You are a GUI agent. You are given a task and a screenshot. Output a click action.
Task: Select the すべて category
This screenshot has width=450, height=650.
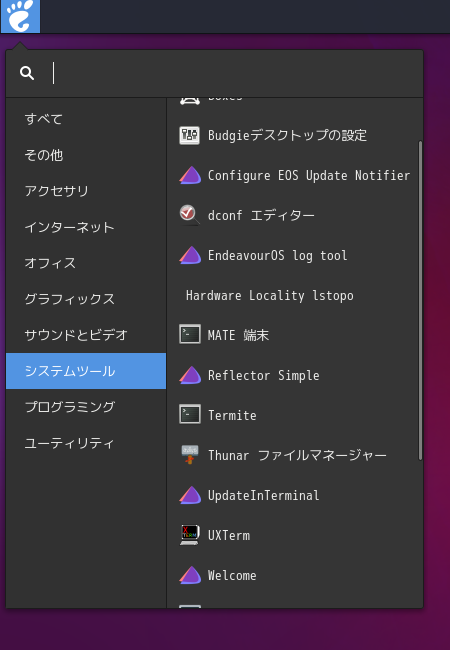pos(86,119)
